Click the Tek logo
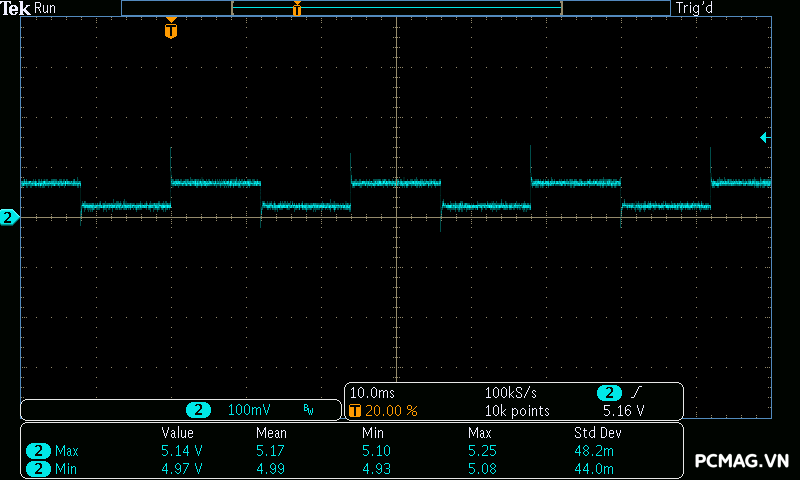 point(16,8)
